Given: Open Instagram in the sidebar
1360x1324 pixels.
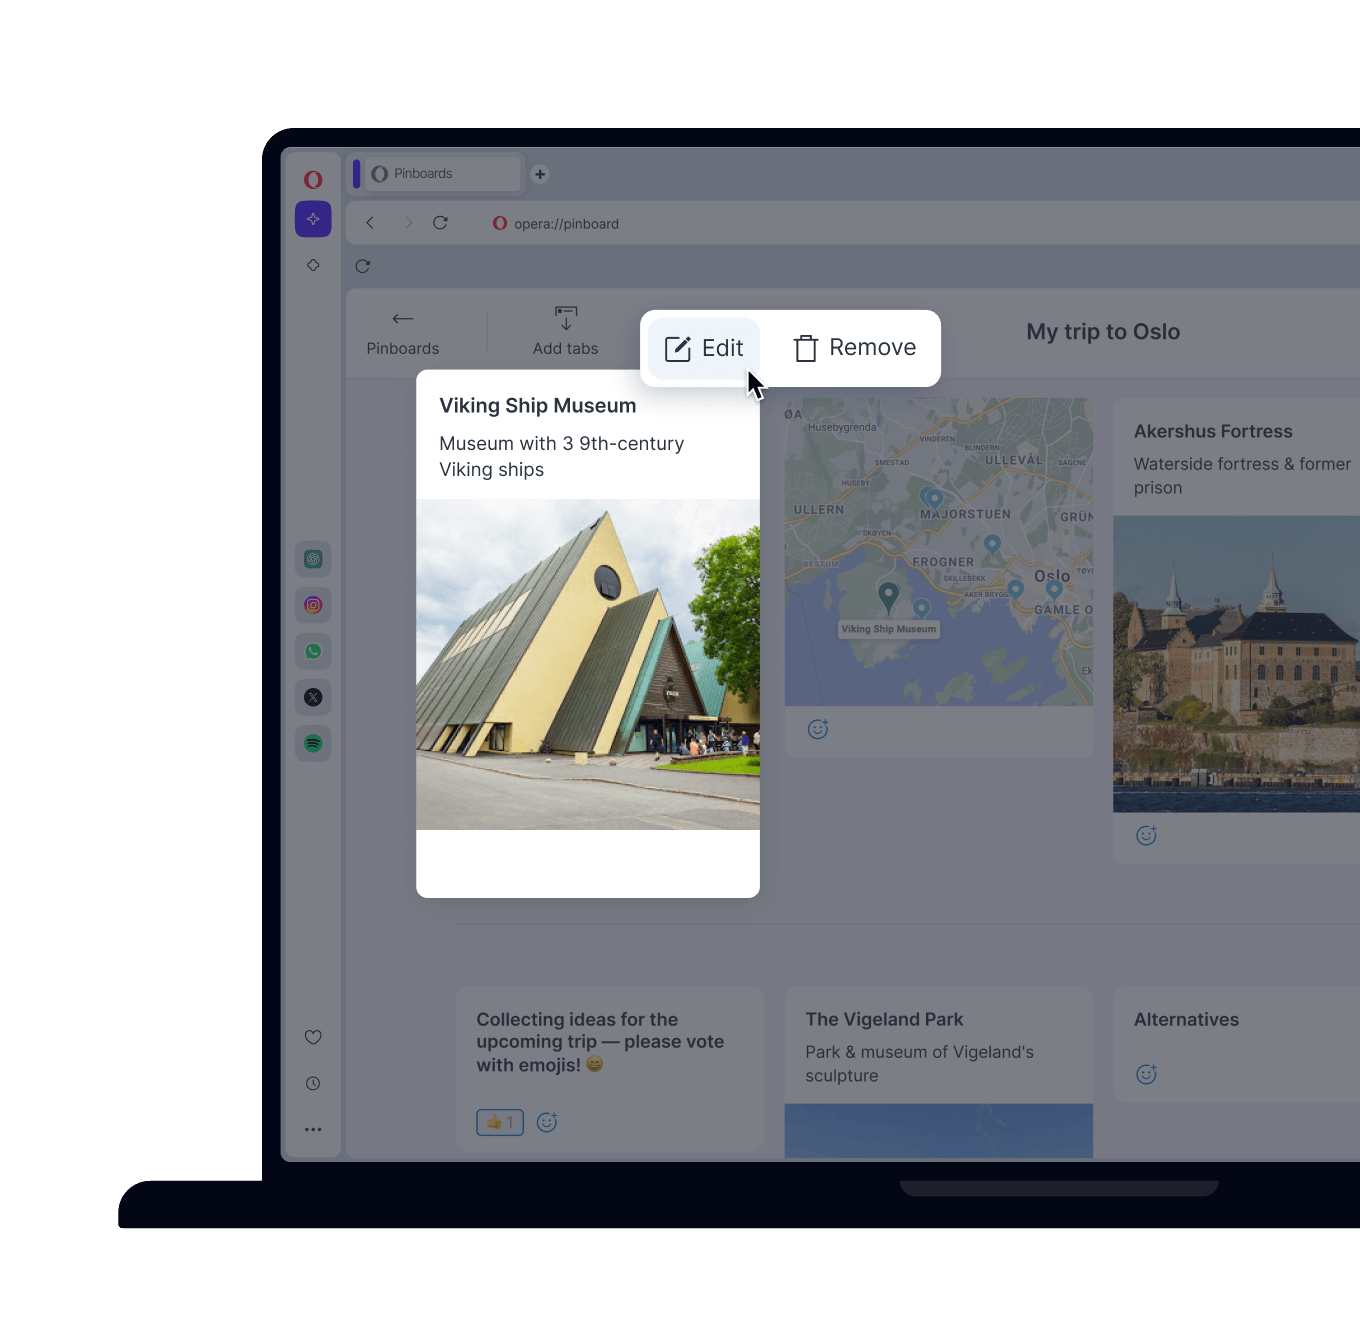Looking at the screenshot, I should [x=313, y=605].
